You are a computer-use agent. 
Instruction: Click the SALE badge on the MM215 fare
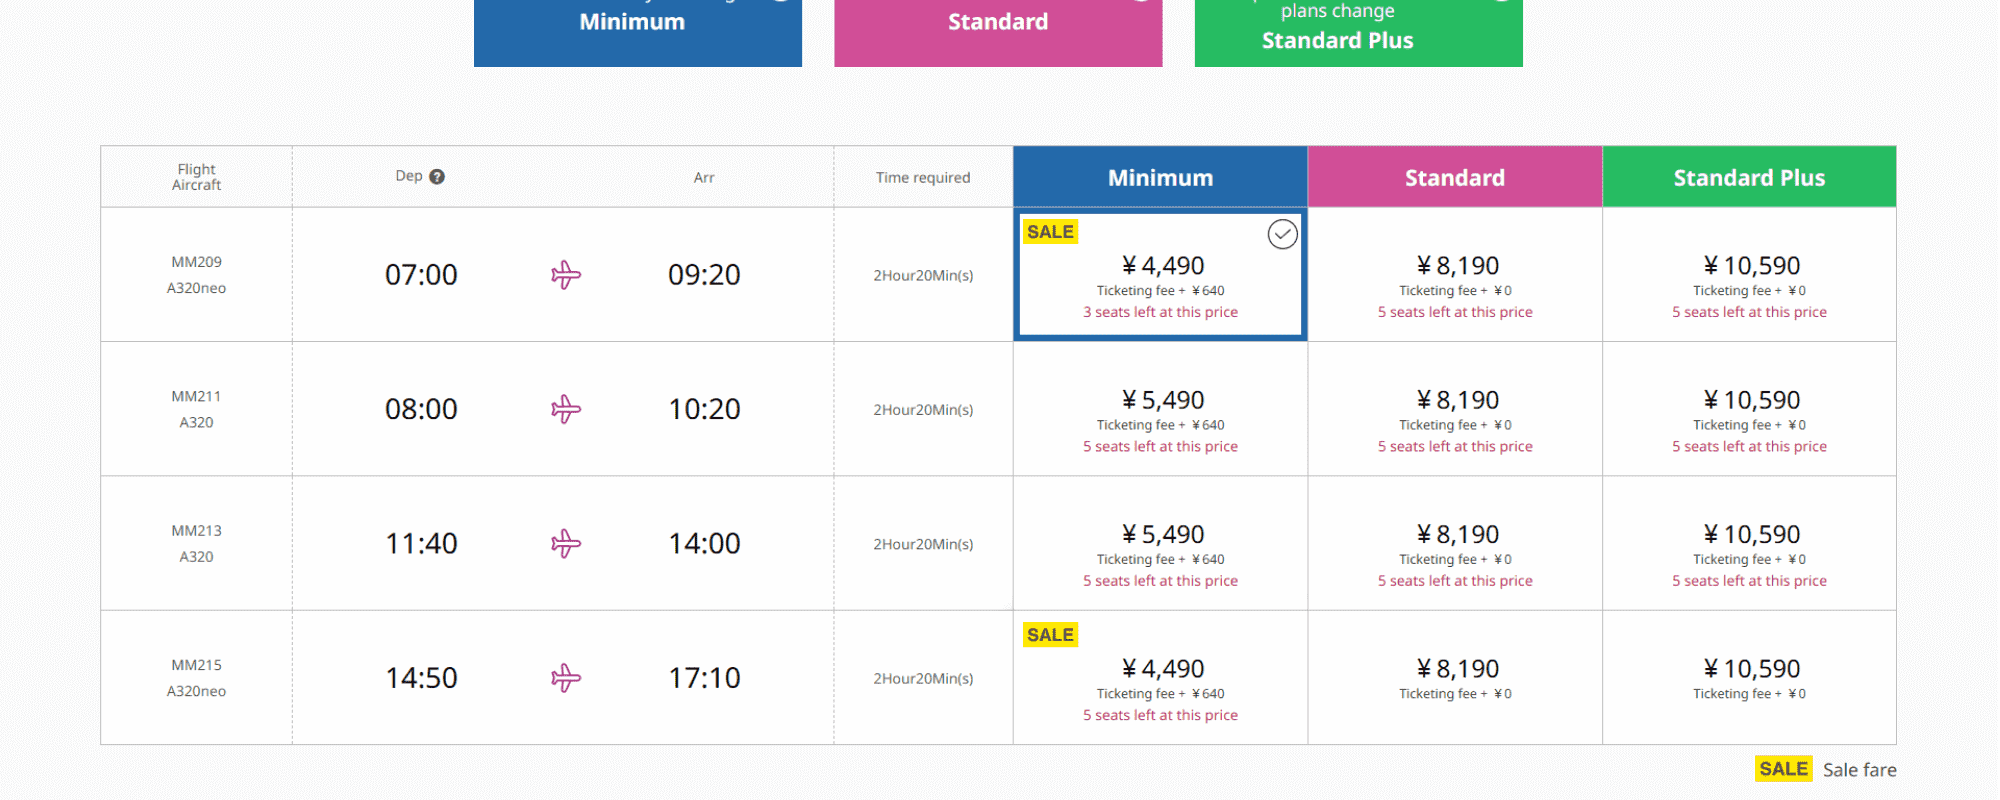click(1050, 635)
